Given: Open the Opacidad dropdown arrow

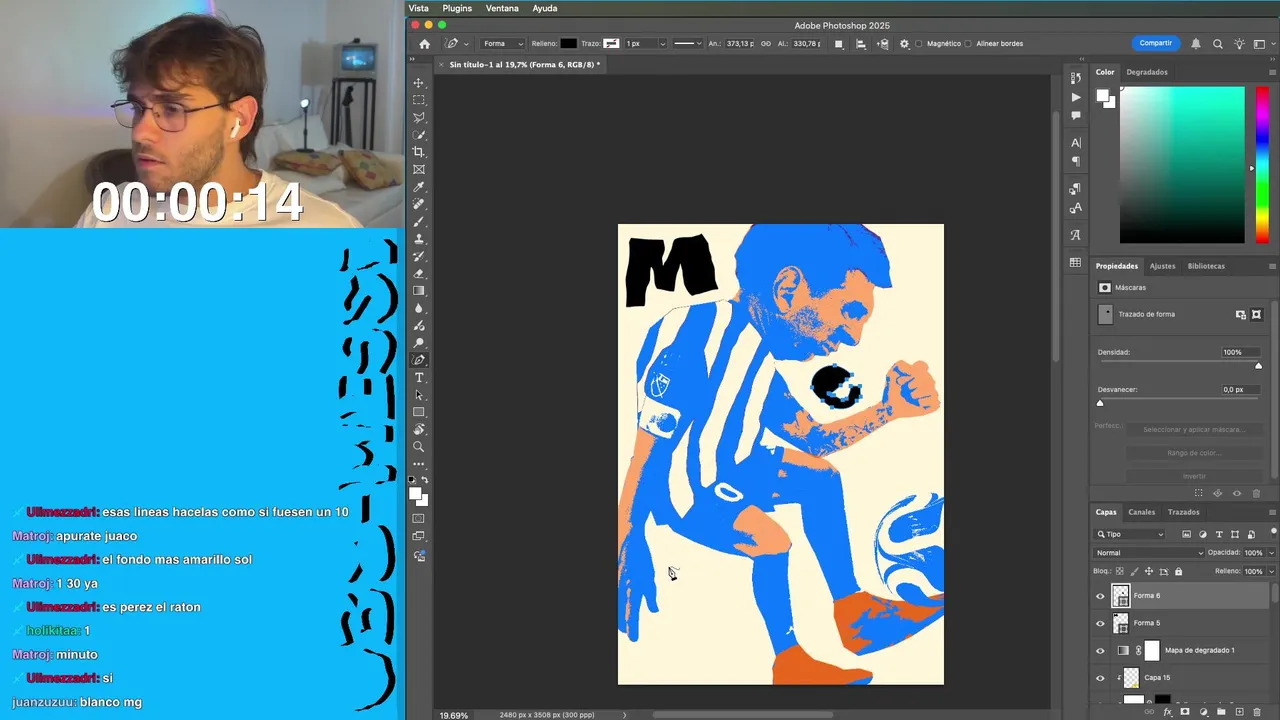Looking at the screenshot, I should 1272,553.
